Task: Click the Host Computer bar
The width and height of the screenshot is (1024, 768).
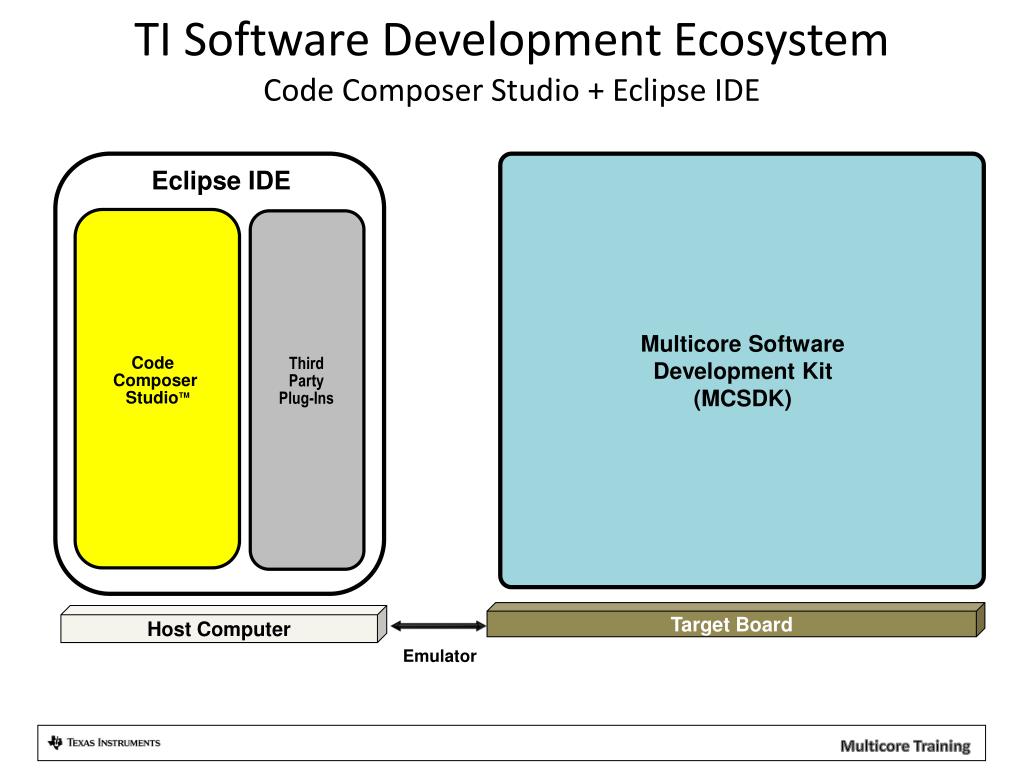Action: pos(223,624)
